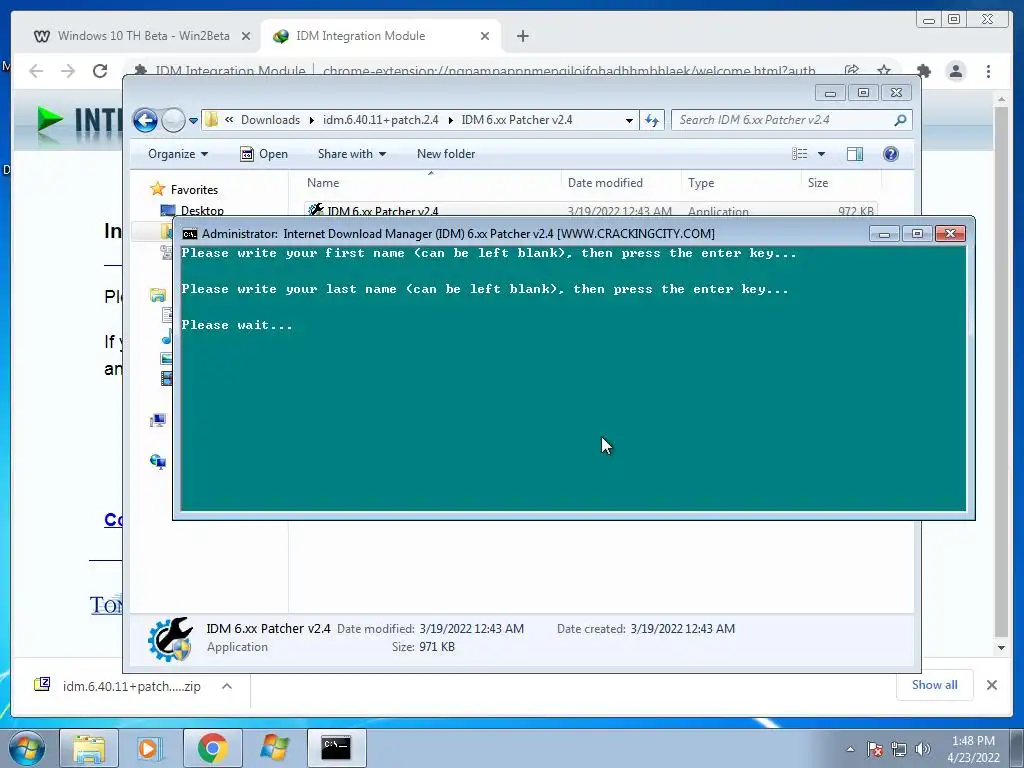Open Action Center flag tray icon
1024x768 pixels.
tap(875, 749)
